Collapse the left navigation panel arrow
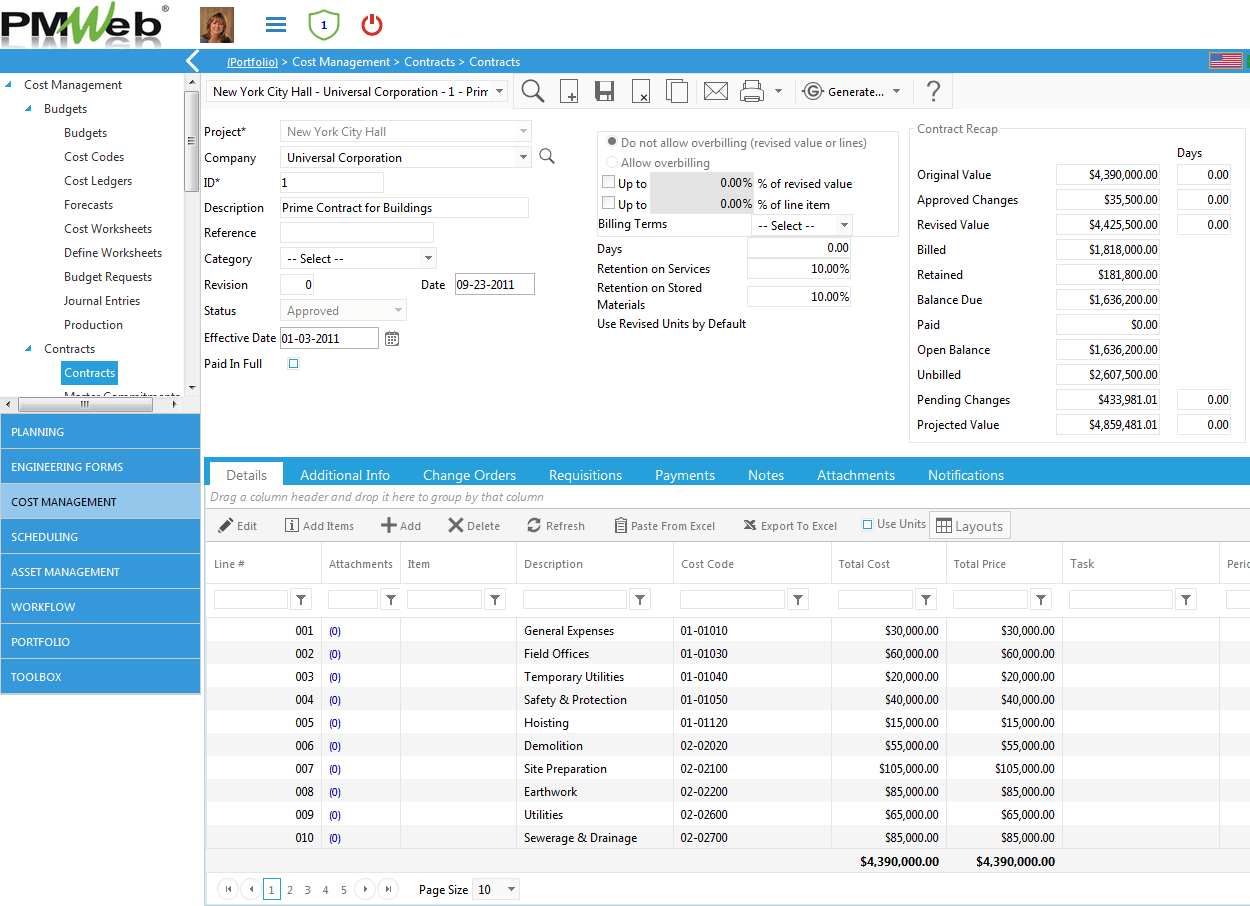The image size is (1250, 906). click(194, 61)
